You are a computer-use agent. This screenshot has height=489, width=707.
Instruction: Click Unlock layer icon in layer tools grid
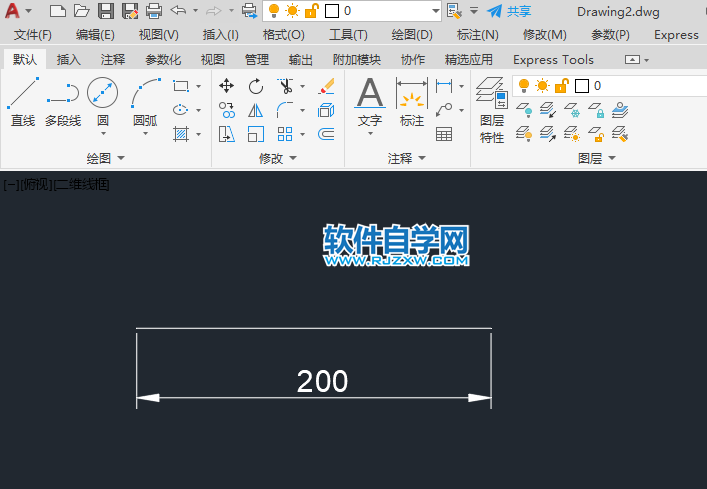(596, 134)
